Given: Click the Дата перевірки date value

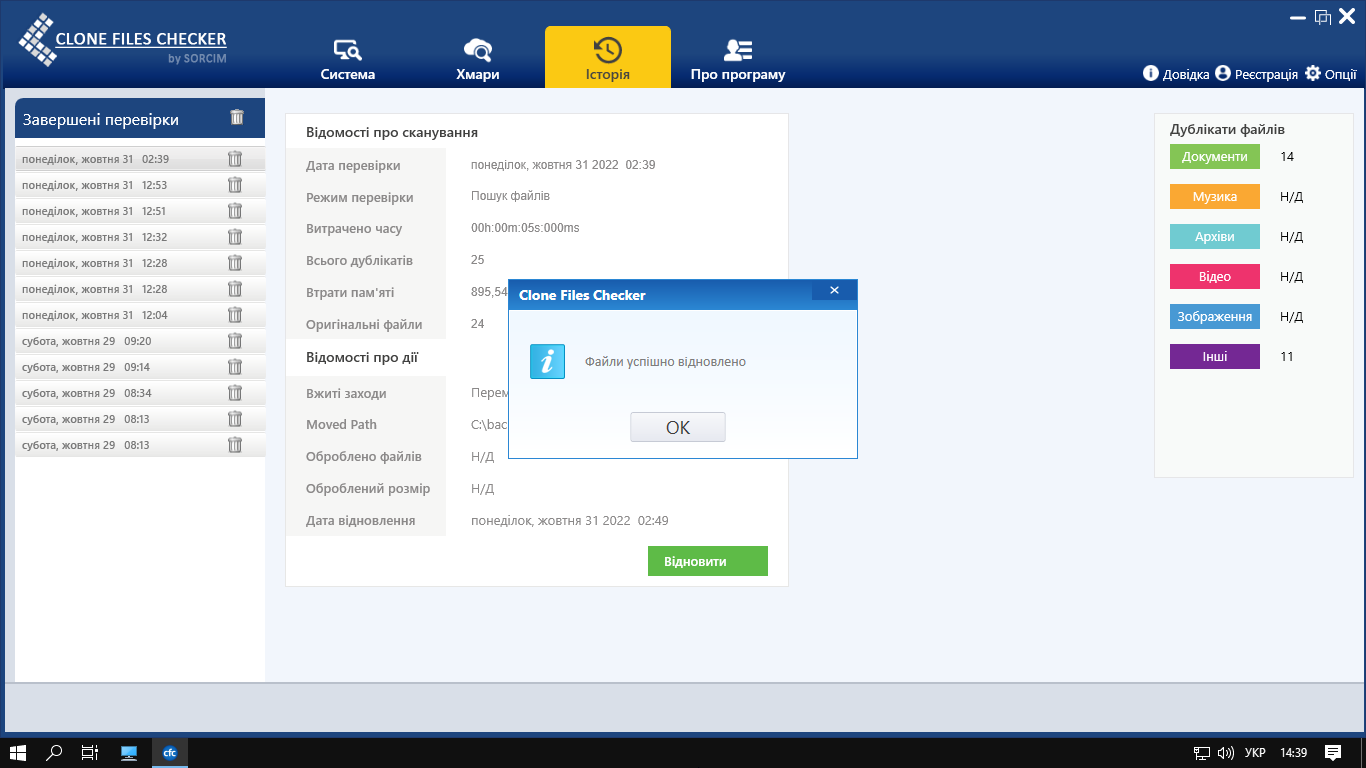Looking at the screenshot, I should tap(563, 165).
